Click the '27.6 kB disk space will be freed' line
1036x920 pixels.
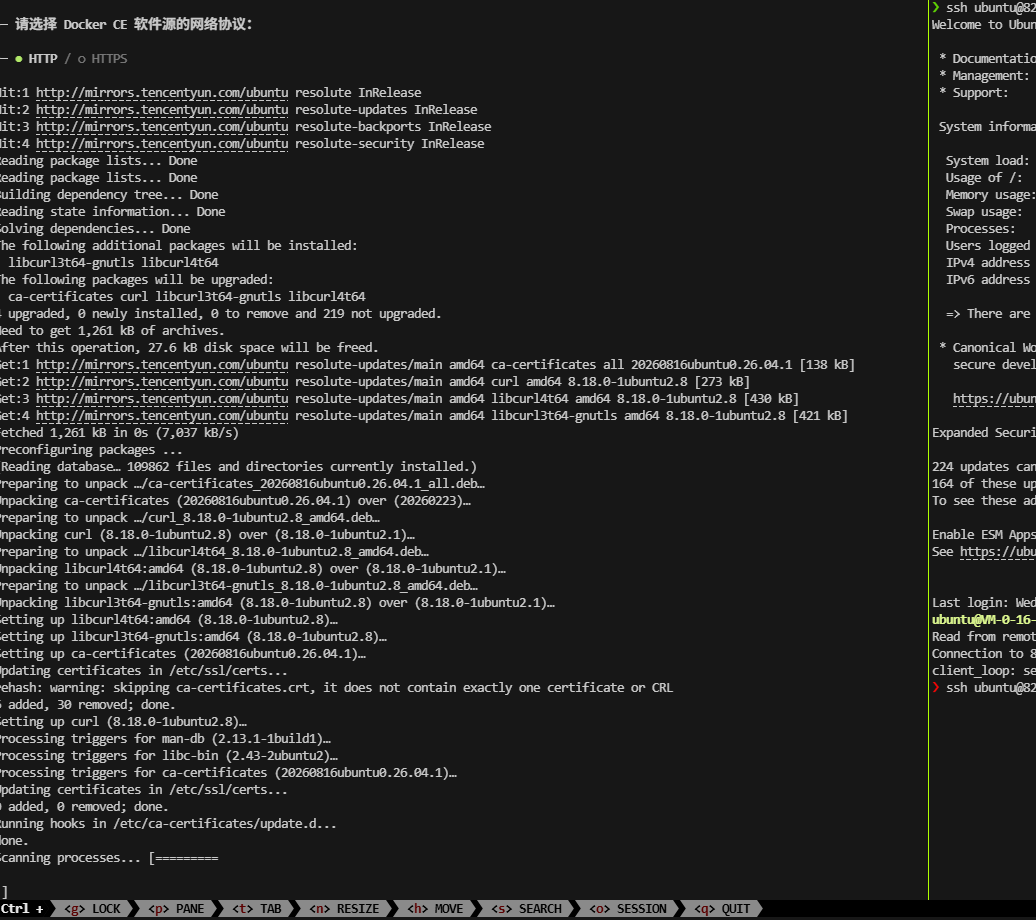coord(189,348)
